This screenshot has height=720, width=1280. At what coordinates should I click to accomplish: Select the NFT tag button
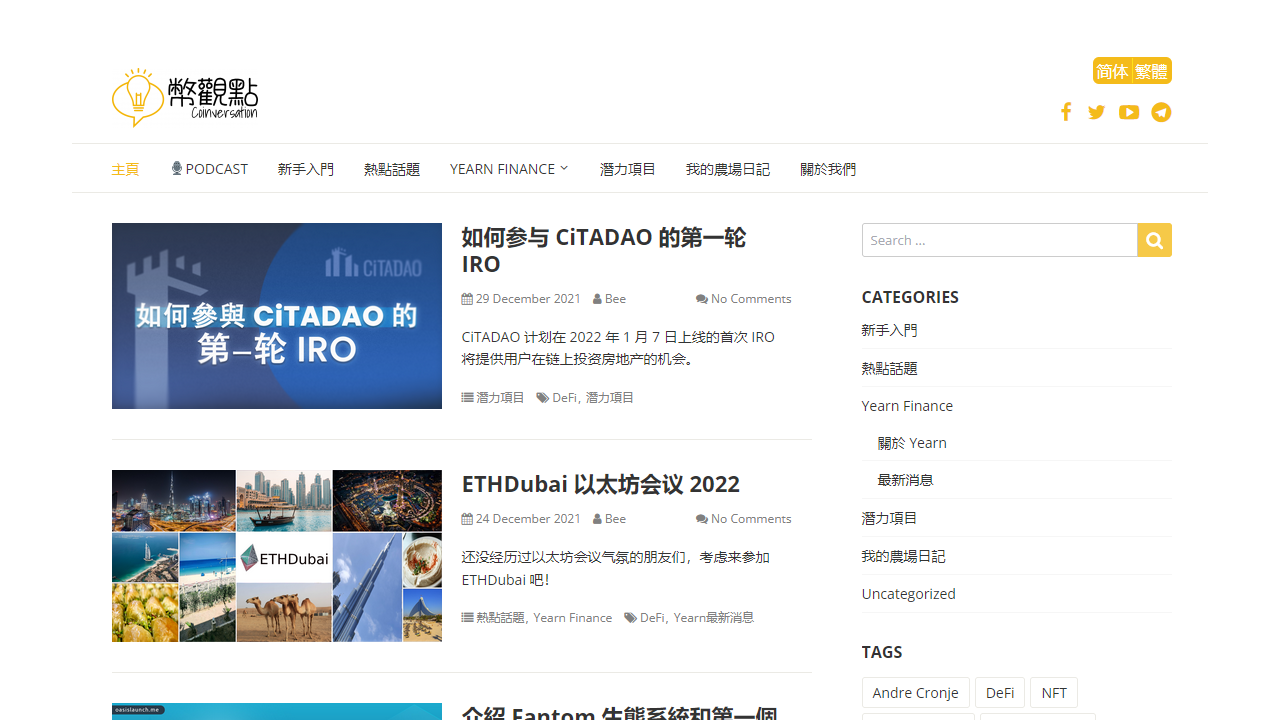point(1054,693)
